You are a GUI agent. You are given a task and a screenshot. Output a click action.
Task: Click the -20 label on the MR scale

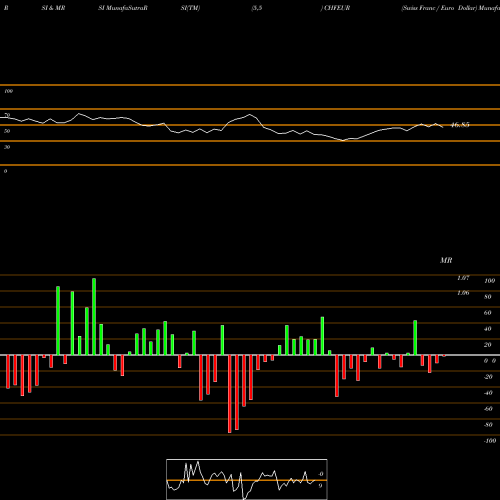coord(488,377)
